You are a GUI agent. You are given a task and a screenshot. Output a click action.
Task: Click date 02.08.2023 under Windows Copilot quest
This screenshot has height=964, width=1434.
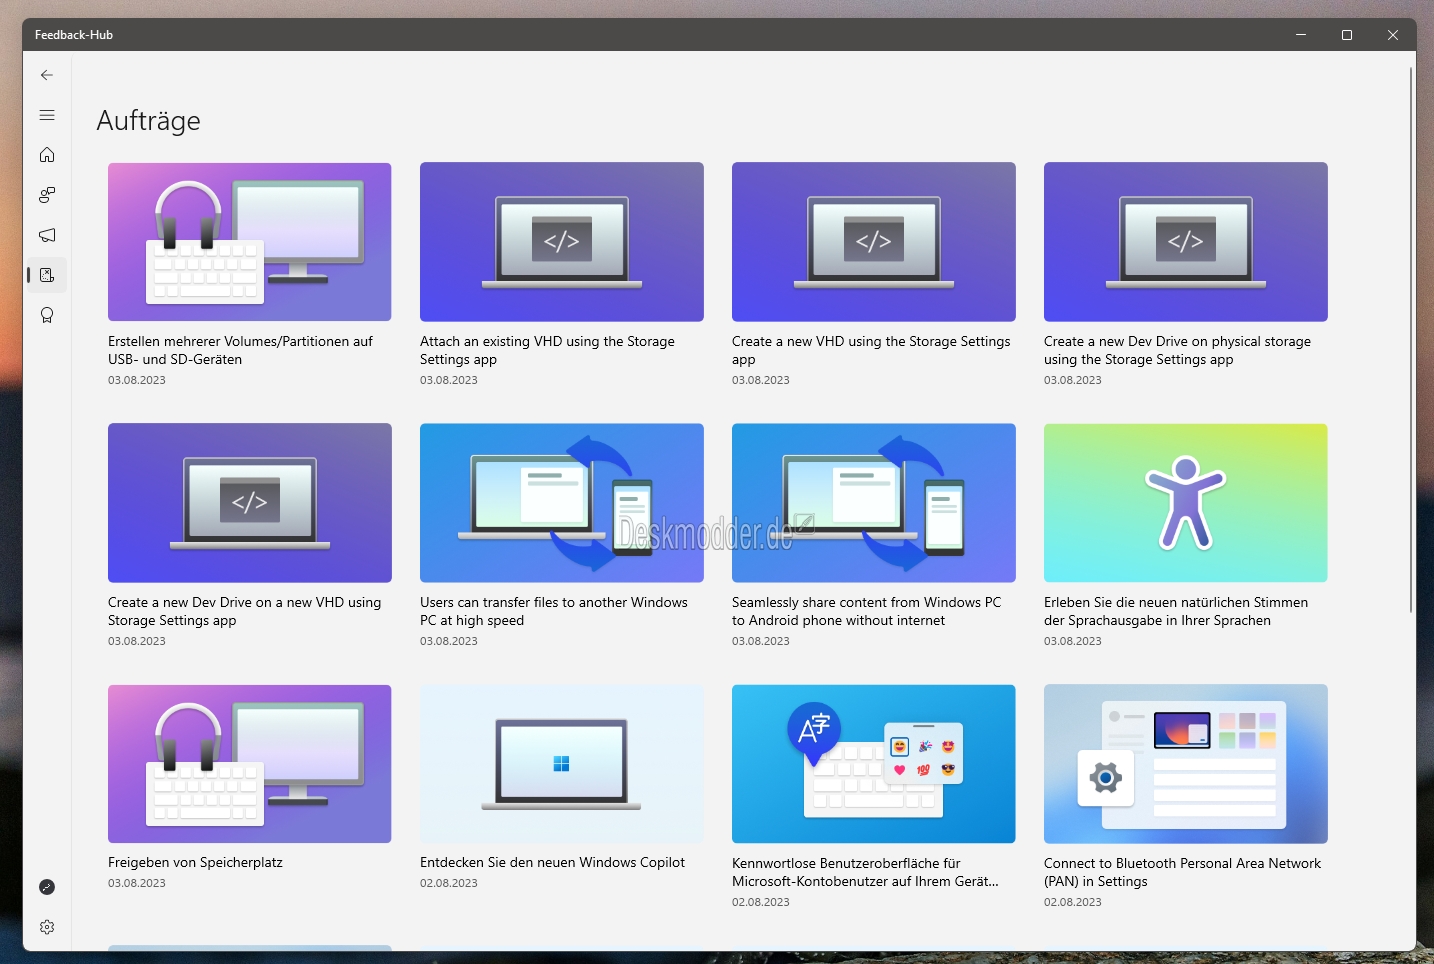pyautogui.click(x=449, y=883)
